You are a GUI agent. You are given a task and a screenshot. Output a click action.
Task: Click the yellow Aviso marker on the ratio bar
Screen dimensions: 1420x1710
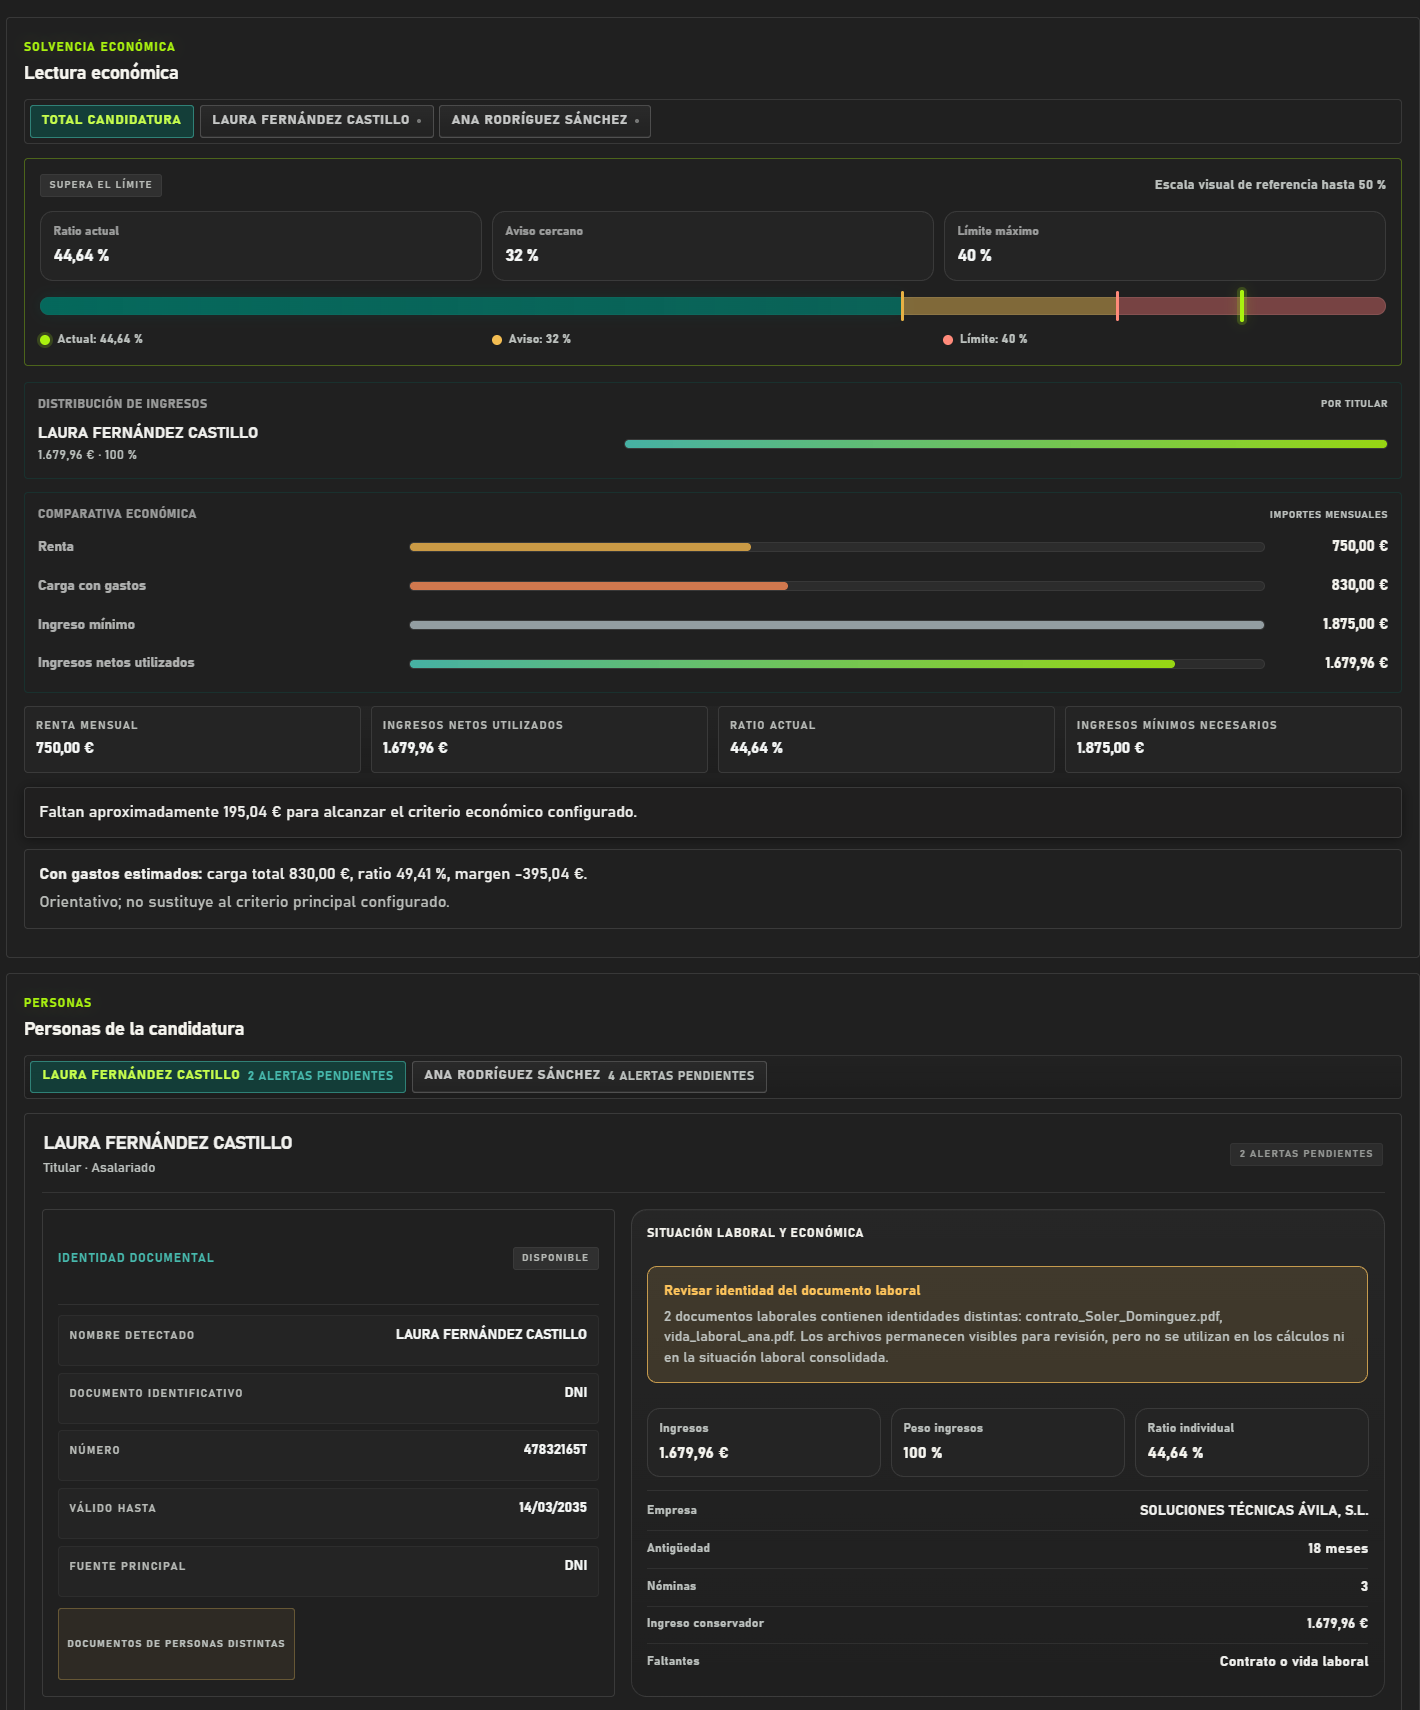[x=902, y=306]
